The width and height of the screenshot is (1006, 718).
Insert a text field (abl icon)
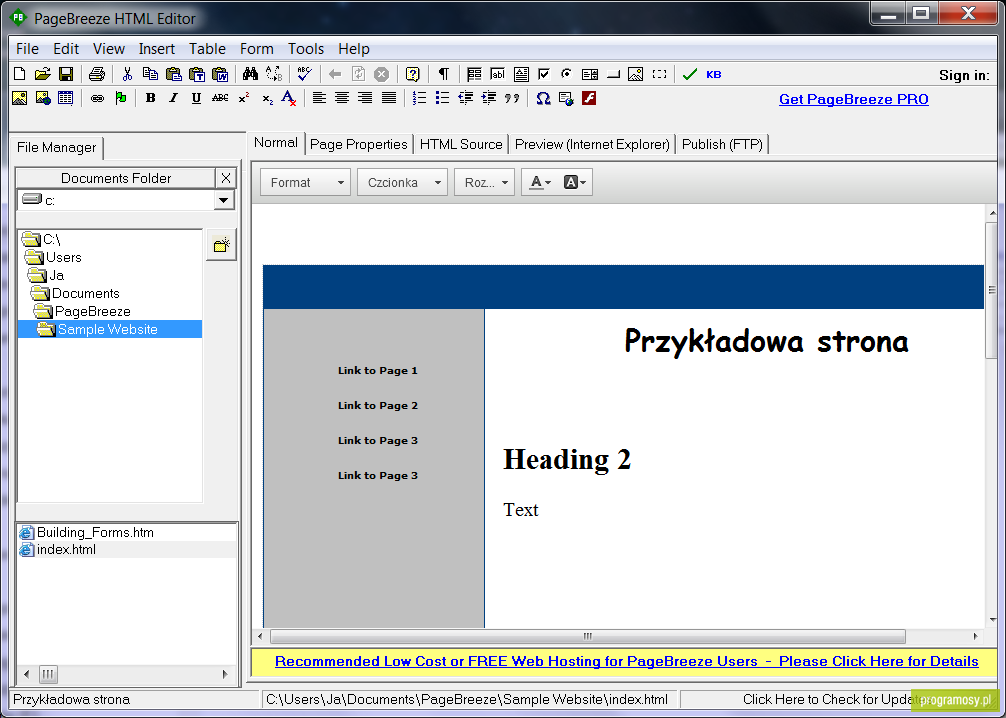point(497,74)
